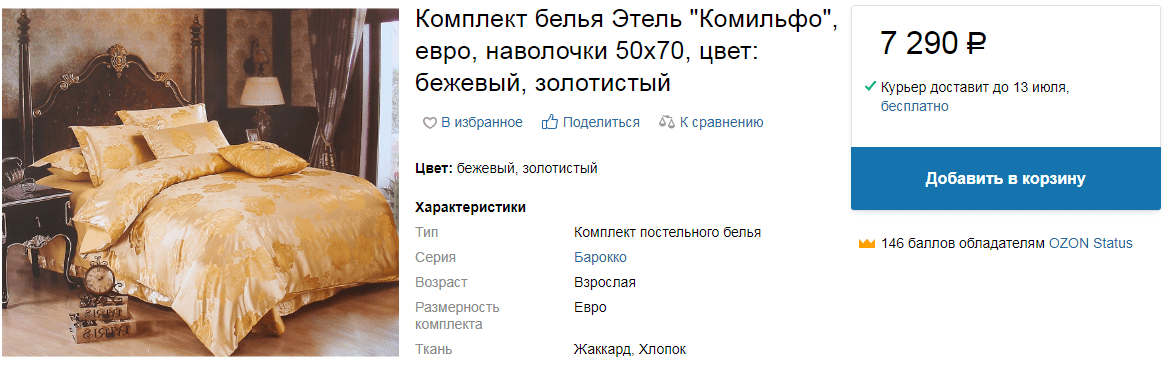1168x367 pixels.
Task: Open the 'Поделиться' share link
Action: coord(601,122)
